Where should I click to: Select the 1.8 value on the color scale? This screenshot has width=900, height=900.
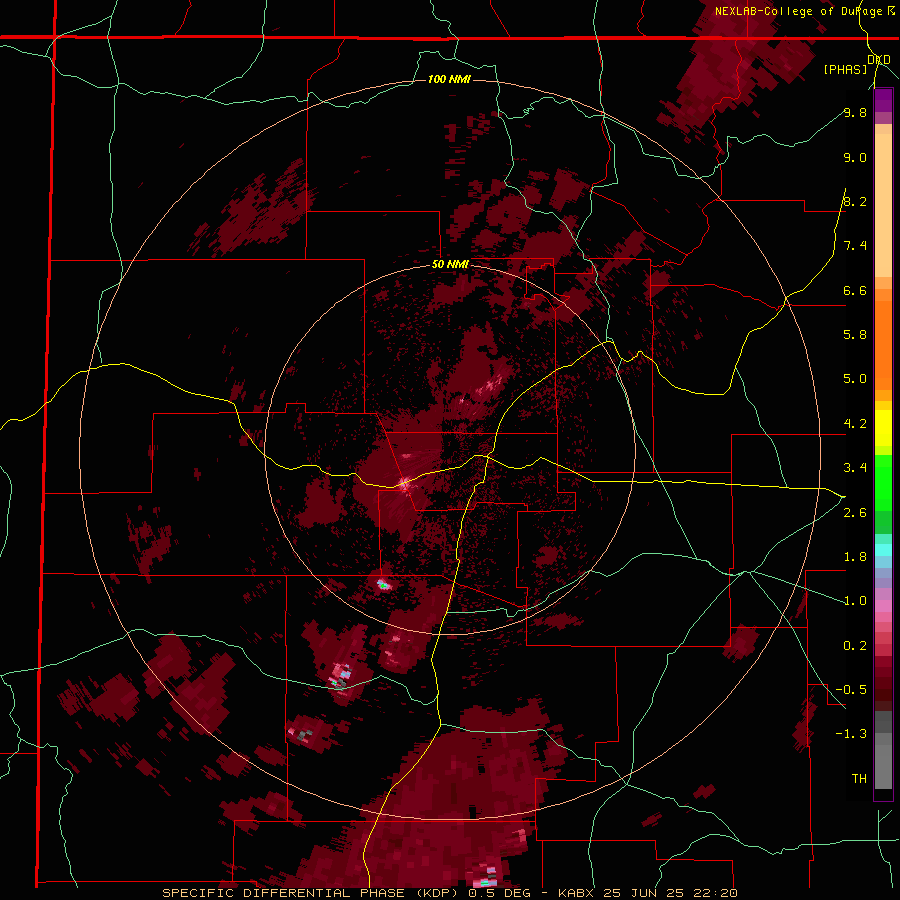(x=855, y=557)
